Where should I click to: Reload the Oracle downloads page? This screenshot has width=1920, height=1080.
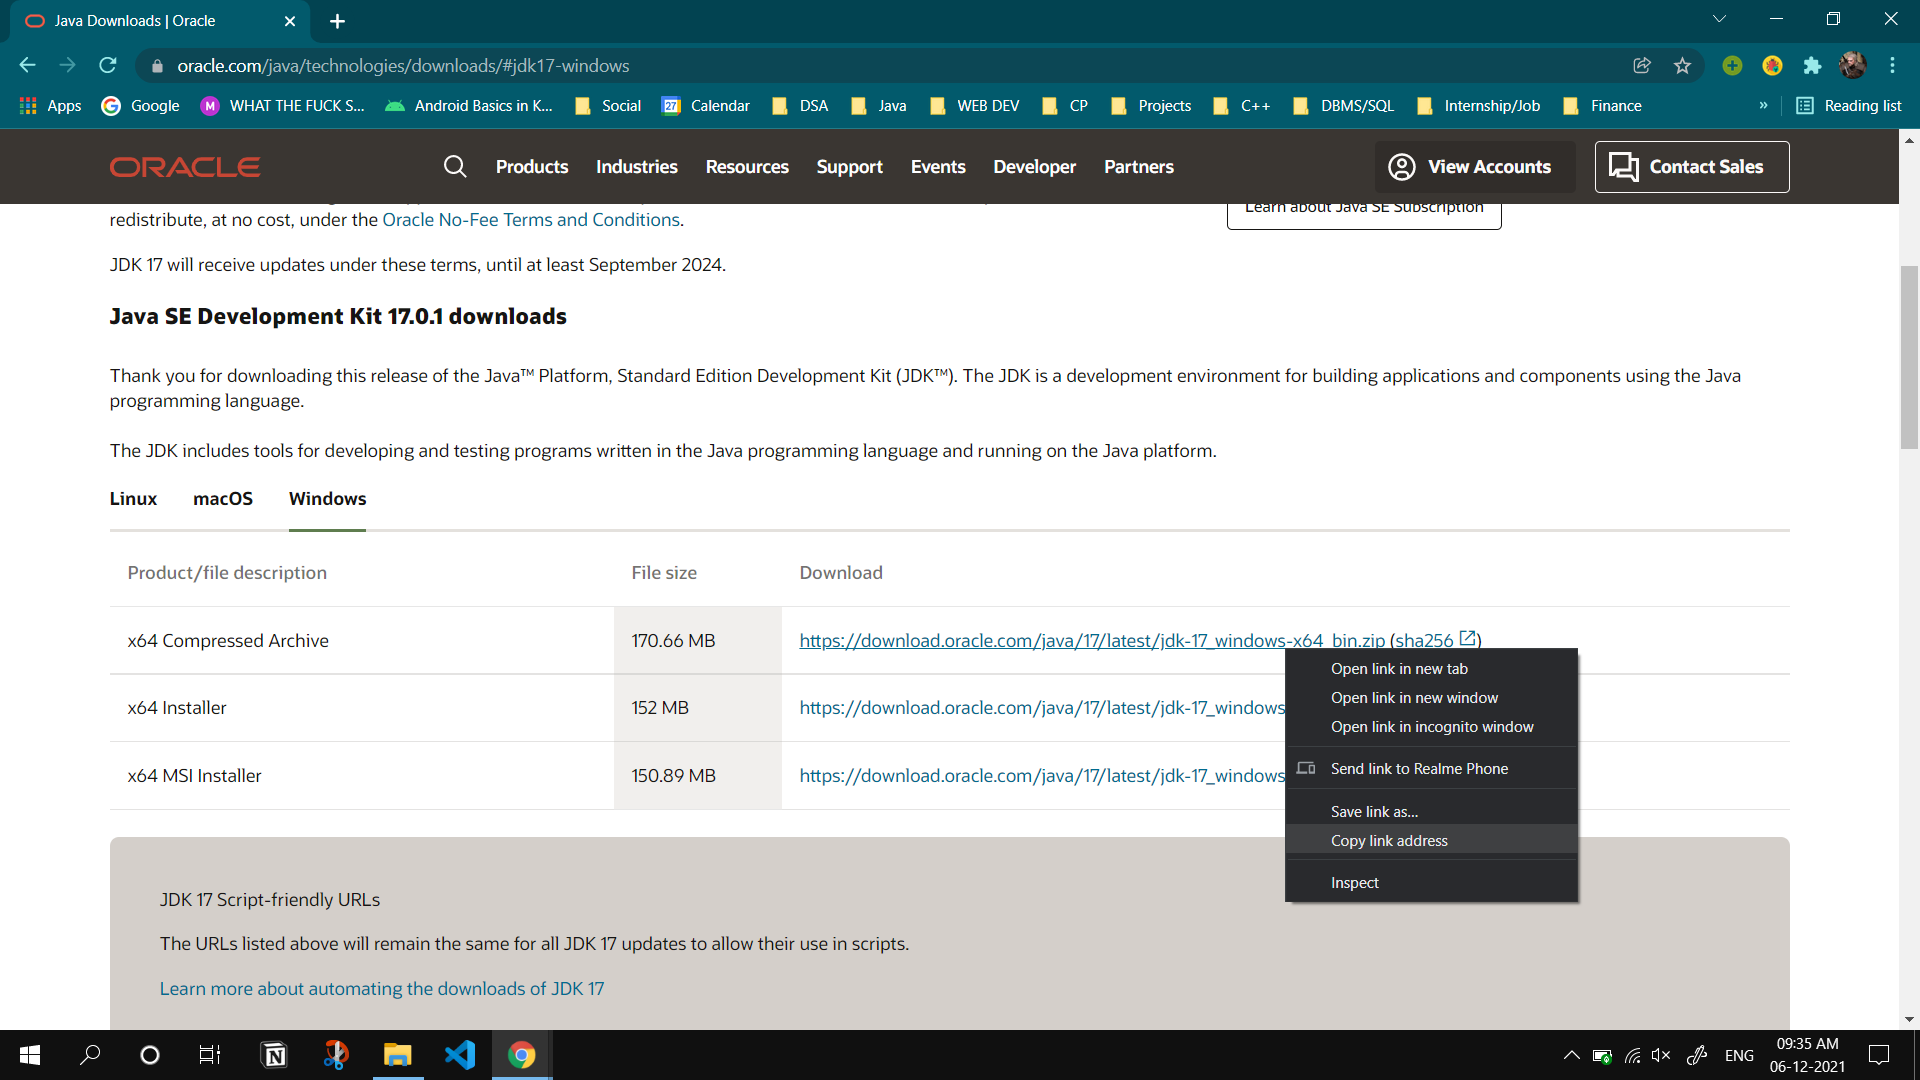108,65
